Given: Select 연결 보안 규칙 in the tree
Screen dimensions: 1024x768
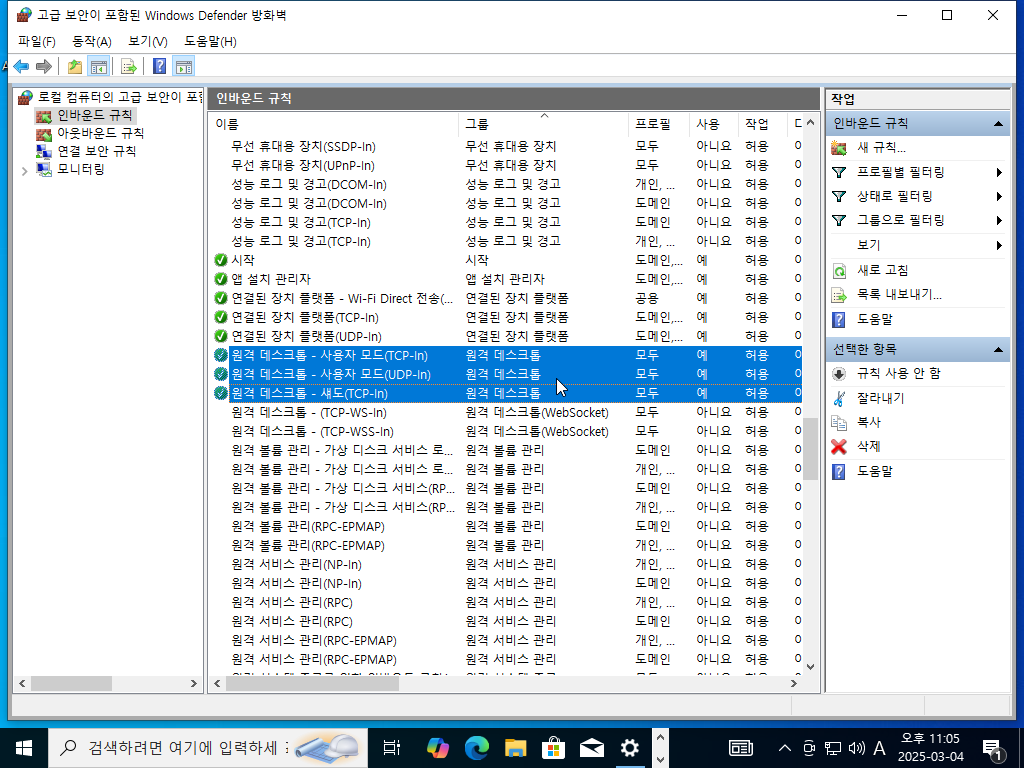Looking at the screenshot, I should pyautogui.click(x=97, y=152).
